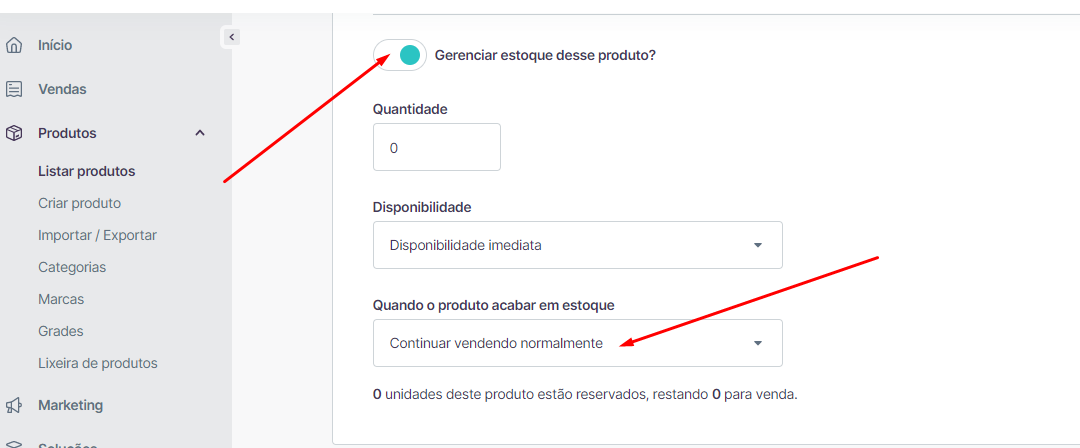Viewport: 1080px width, 448px height.
Task: Toggle Gerenciar estoque desse produto switch
Action: [400, 55]
